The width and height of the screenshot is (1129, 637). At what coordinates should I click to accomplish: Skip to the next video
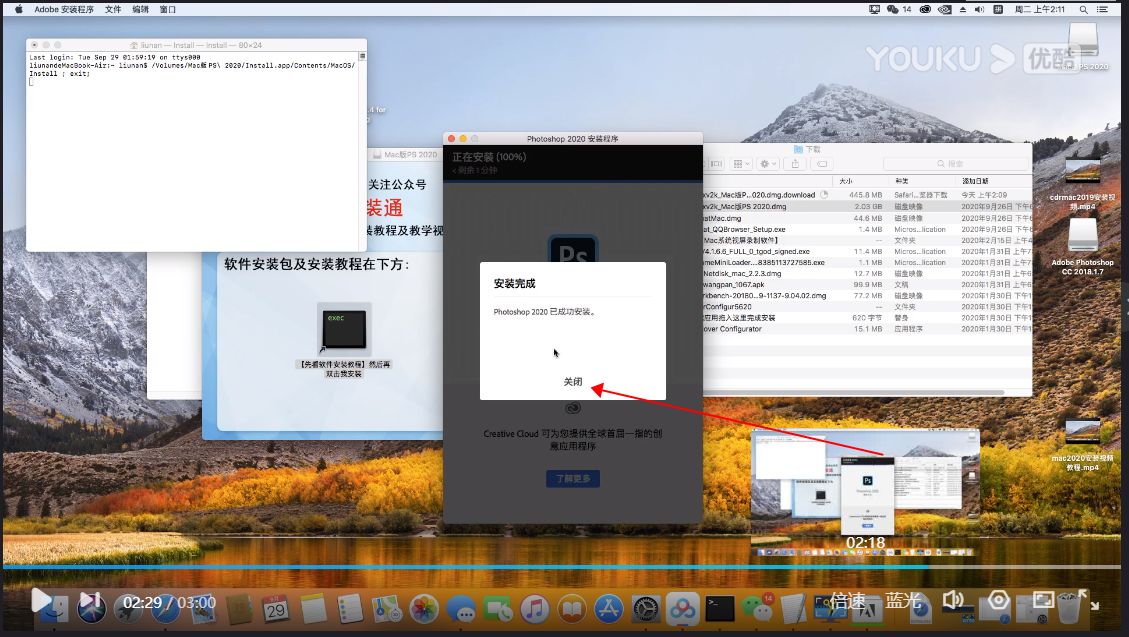(x=89, y=600)
